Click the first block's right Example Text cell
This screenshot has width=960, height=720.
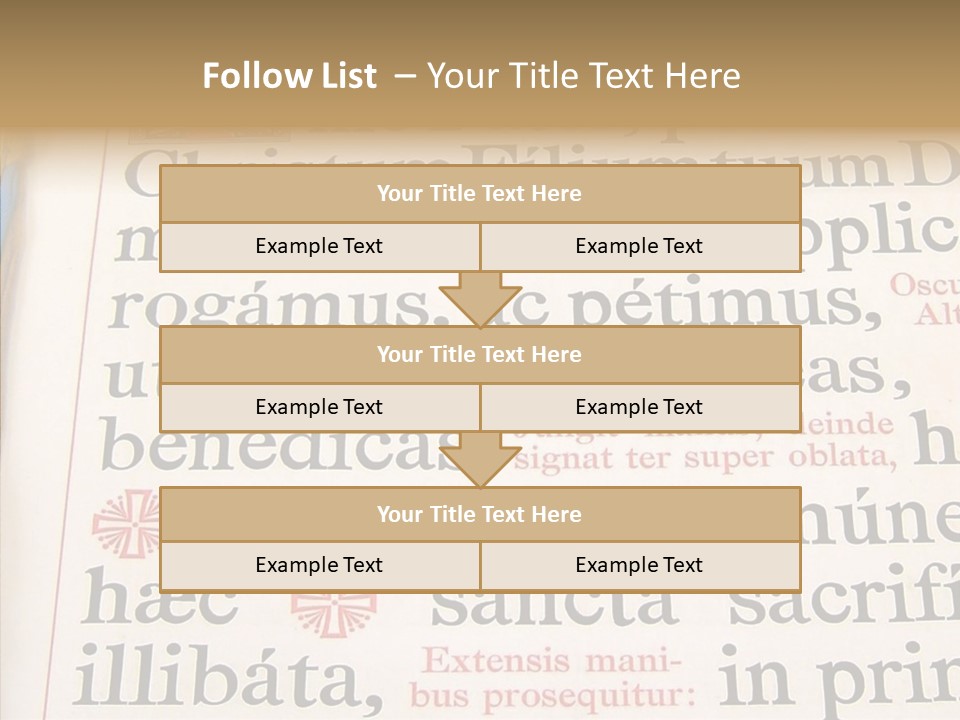(x=640, y=246)
